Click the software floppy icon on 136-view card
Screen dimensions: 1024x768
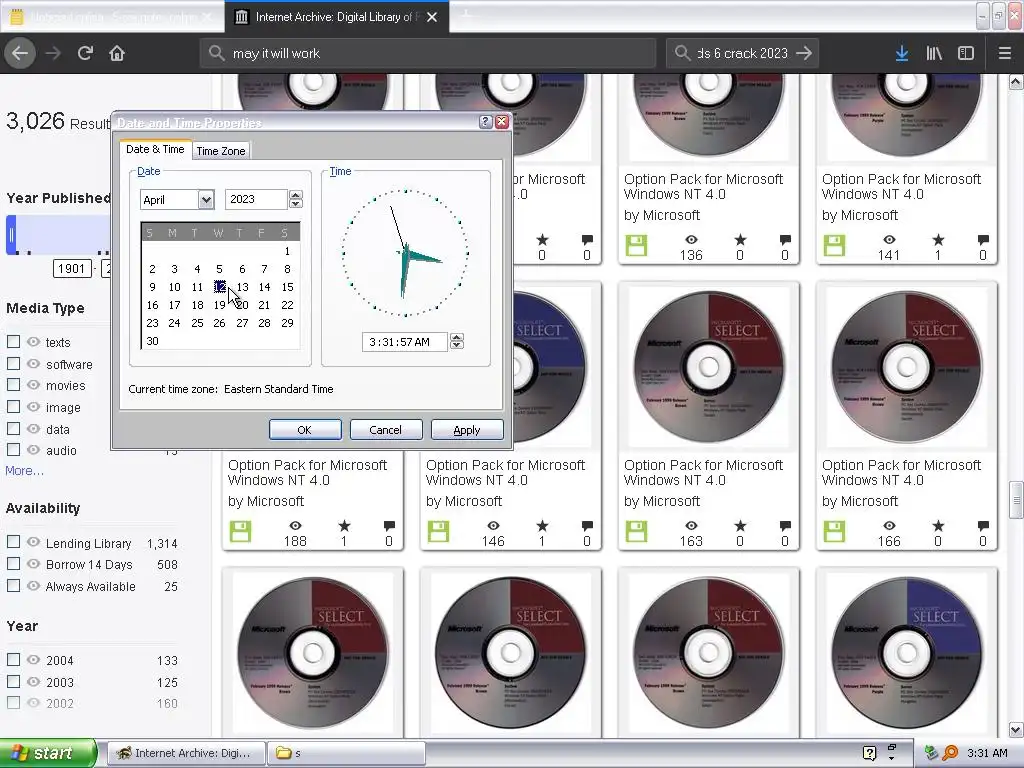click(636, 246)
